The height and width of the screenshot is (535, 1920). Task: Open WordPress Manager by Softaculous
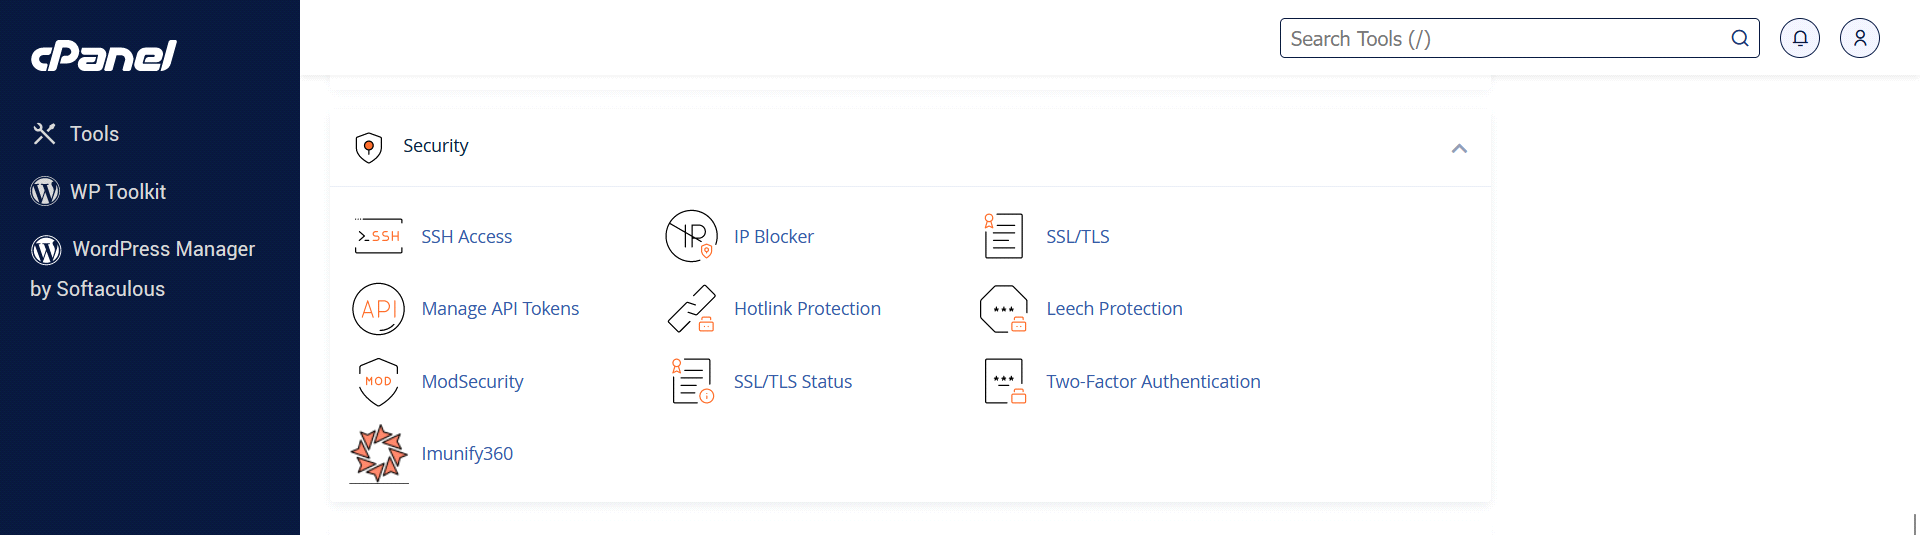point(143,269)
